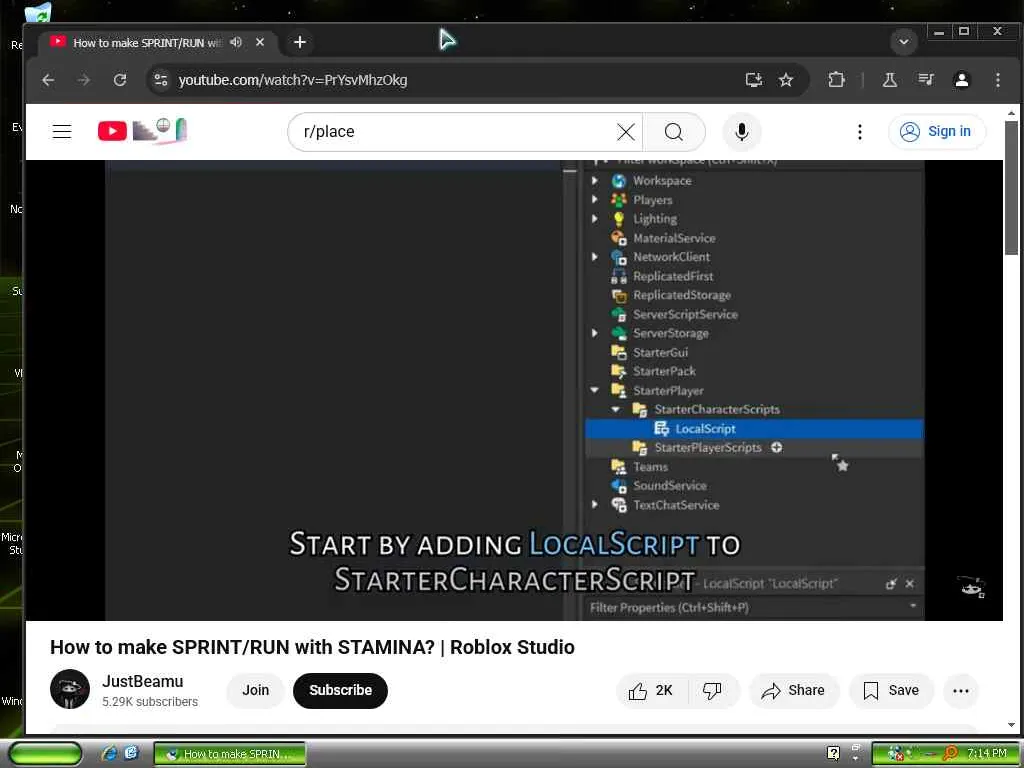Close the YouTube tab
1024x768 pixels.
point(260,42)
